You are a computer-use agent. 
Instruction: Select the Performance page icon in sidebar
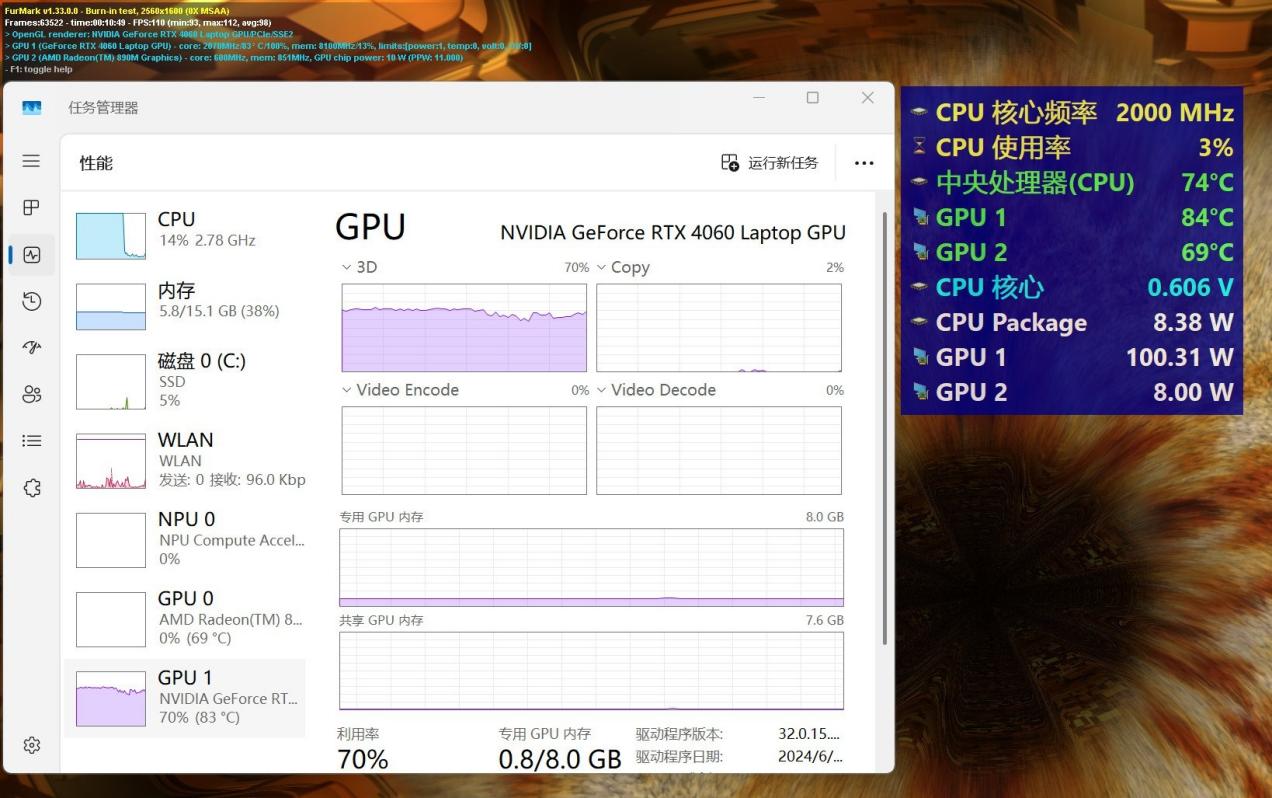point(31,255)
